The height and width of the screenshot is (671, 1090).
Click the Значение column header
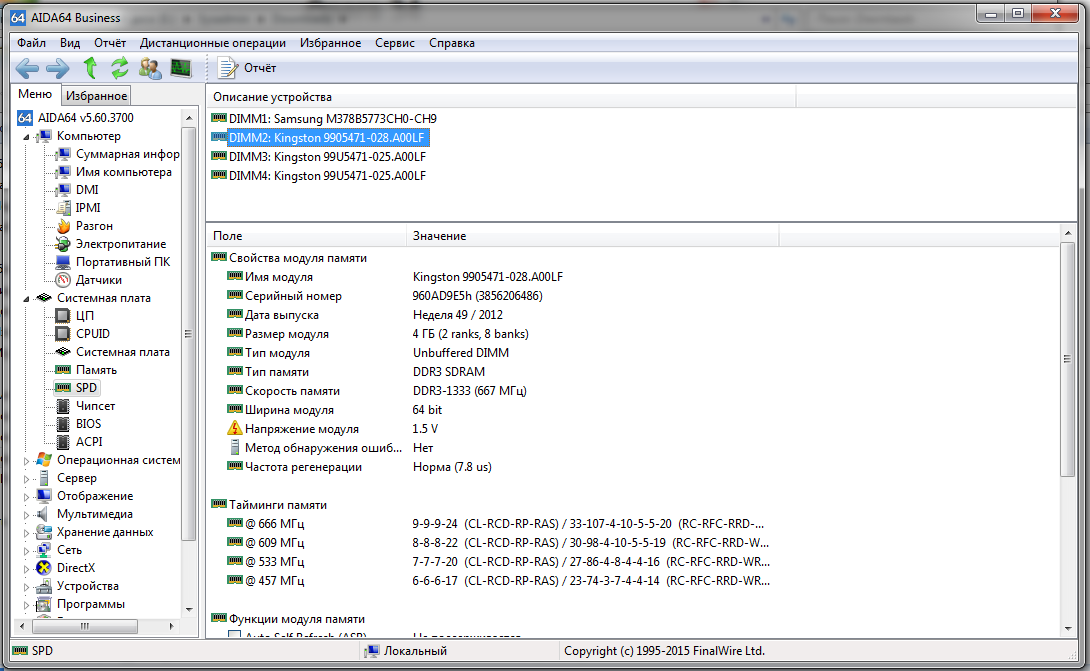[x=592, y=236]
